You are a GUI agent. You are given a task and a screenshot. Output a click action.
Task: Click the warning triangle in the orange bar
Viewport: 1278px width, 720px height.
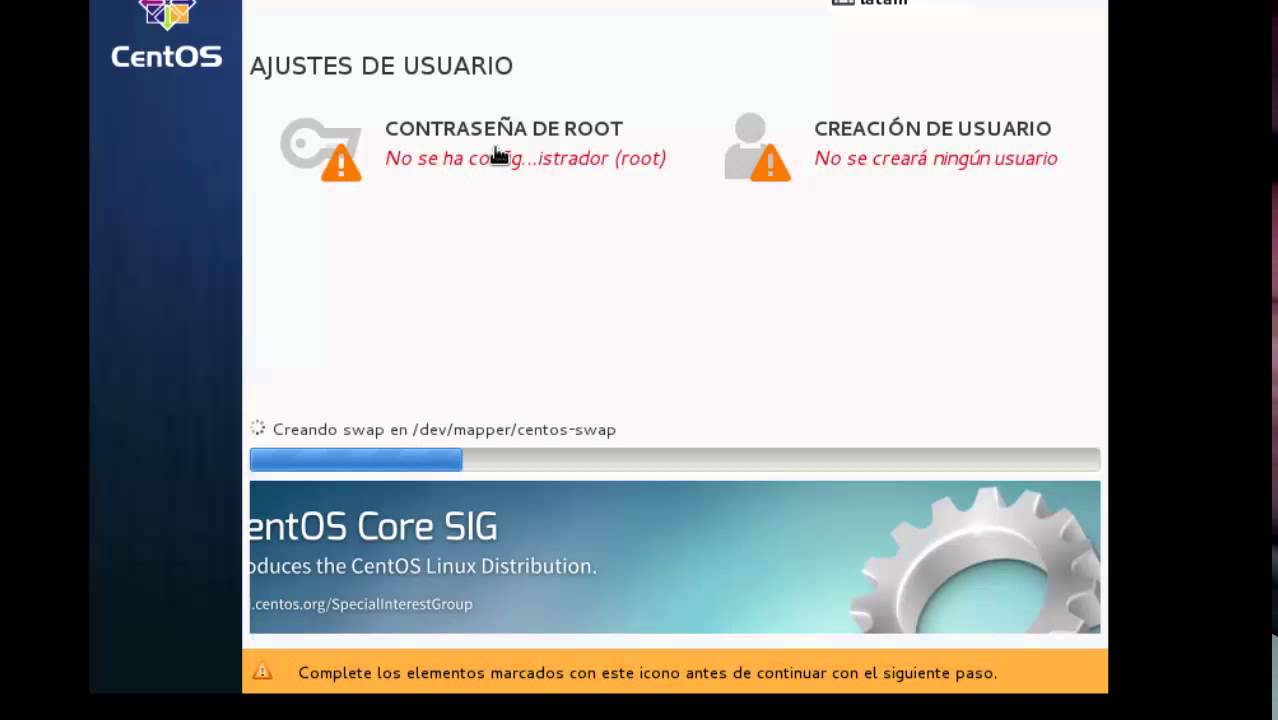(262, 672)
